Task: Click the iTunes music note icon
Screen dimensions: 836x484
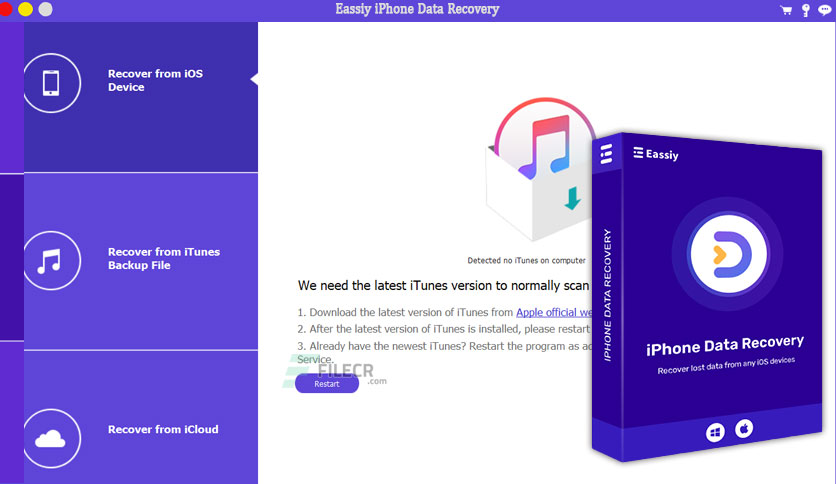Action: click(x=51, y=261)
